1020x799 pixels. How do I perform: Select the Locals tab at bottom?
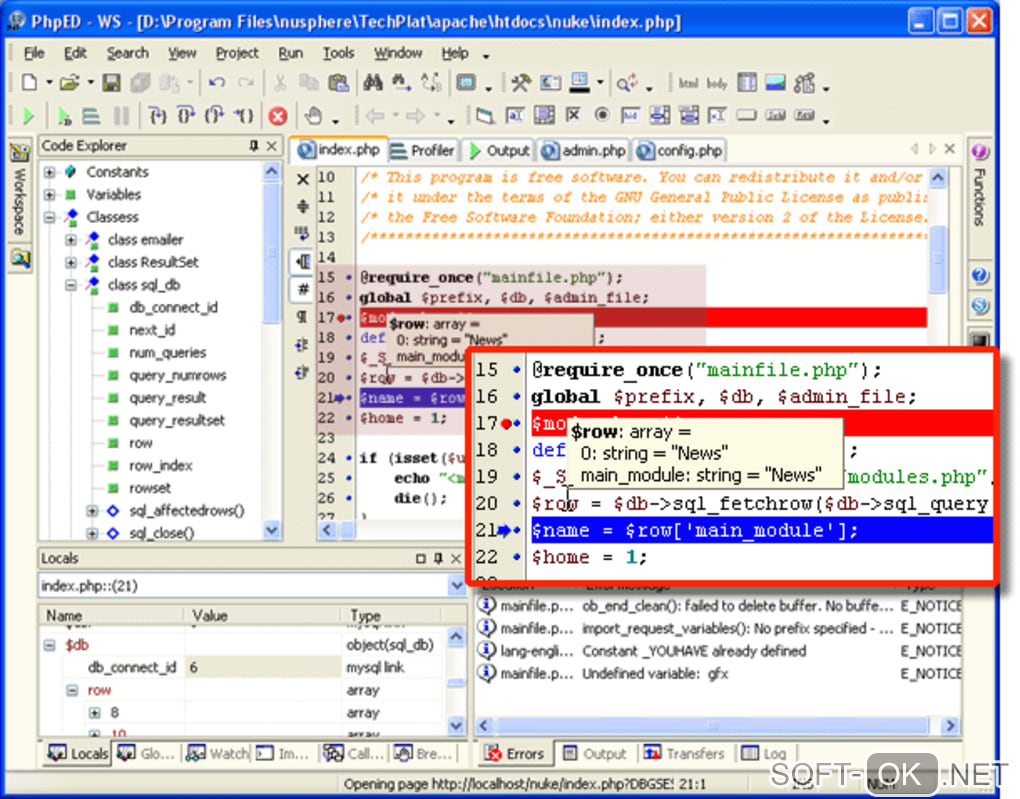pyautogui.click(x=77, y=753)
